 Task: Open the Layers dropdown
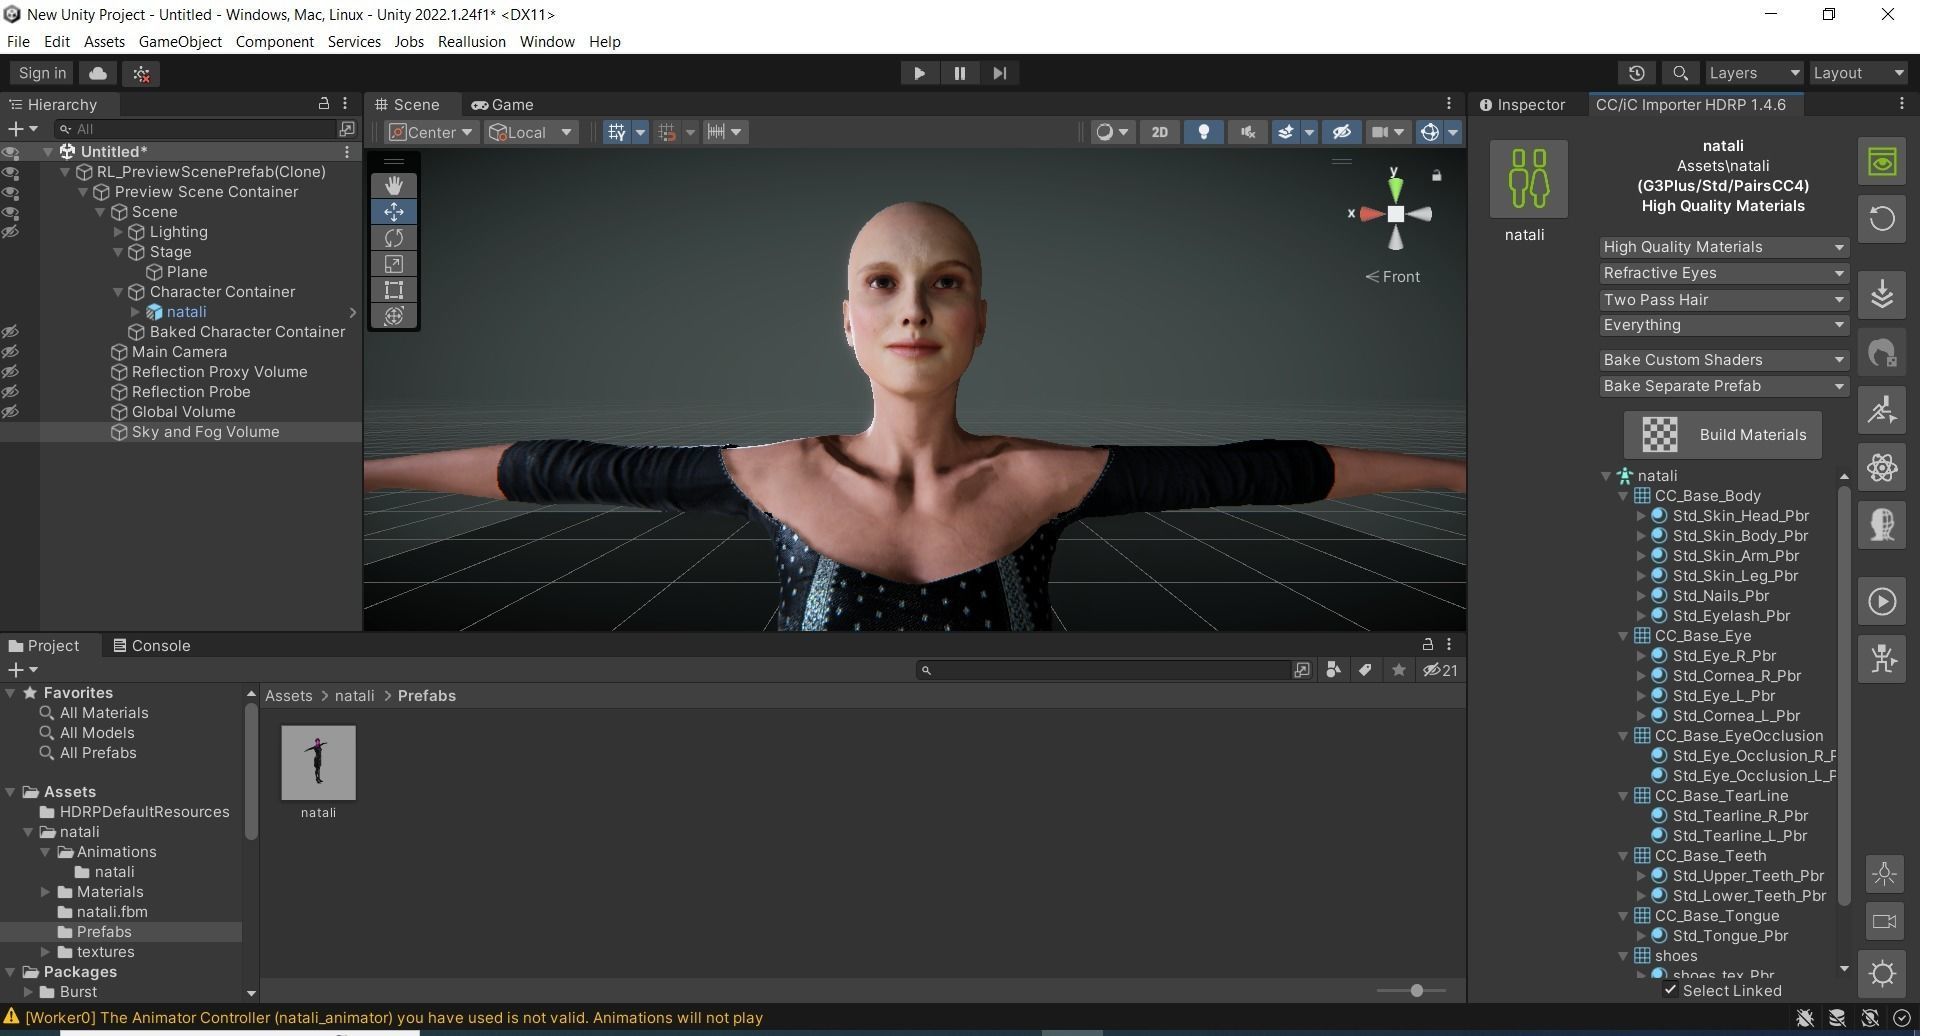1753,73
